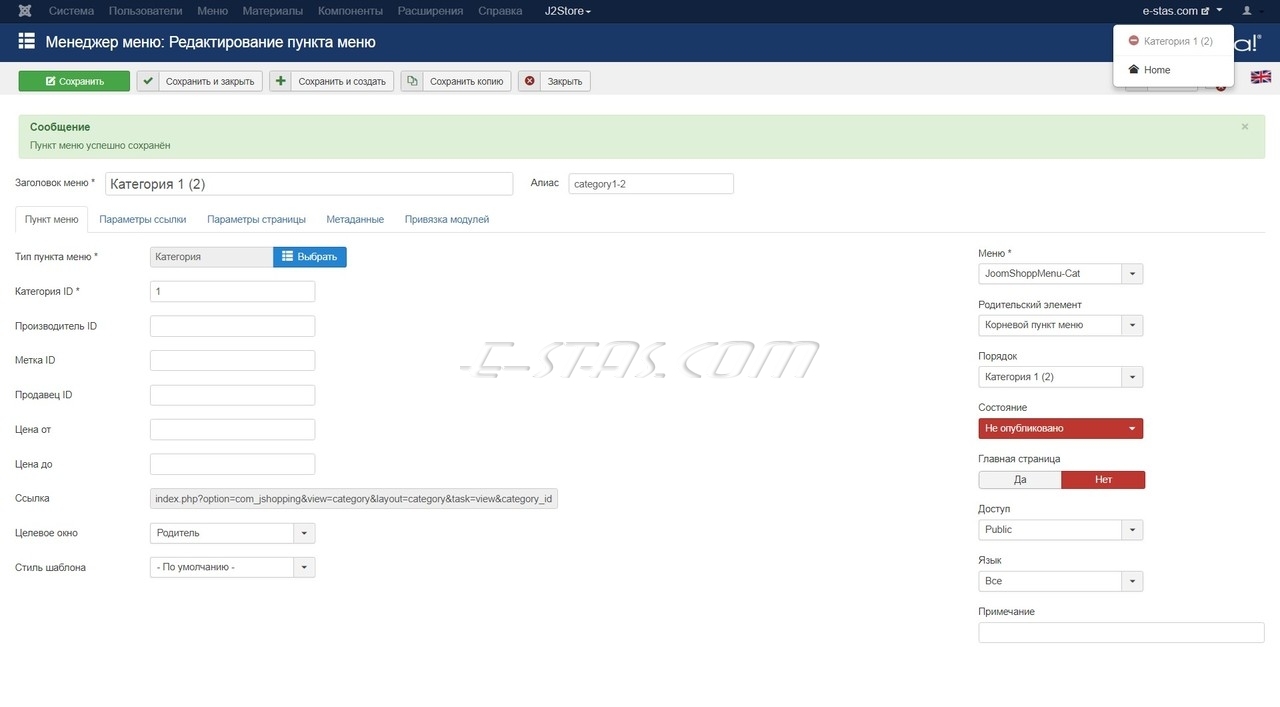Click the green Сохранить button
1280x707 pixels.
[74, 81]
